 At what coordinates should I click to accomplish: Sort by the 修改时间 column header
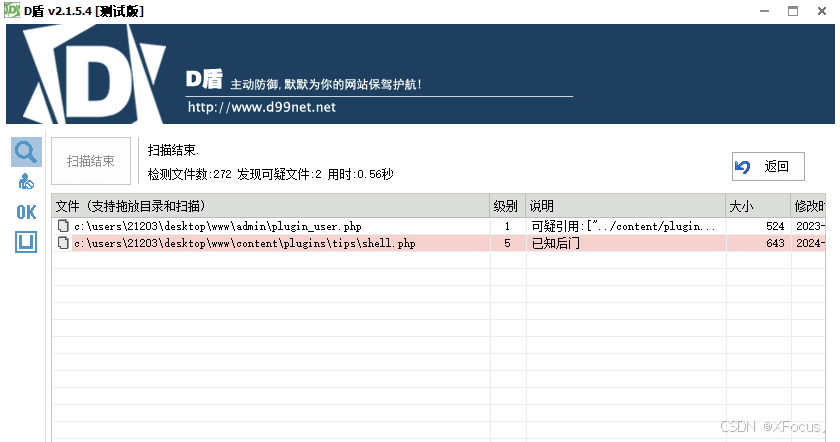pyautogui.click(x=808, y=206)
